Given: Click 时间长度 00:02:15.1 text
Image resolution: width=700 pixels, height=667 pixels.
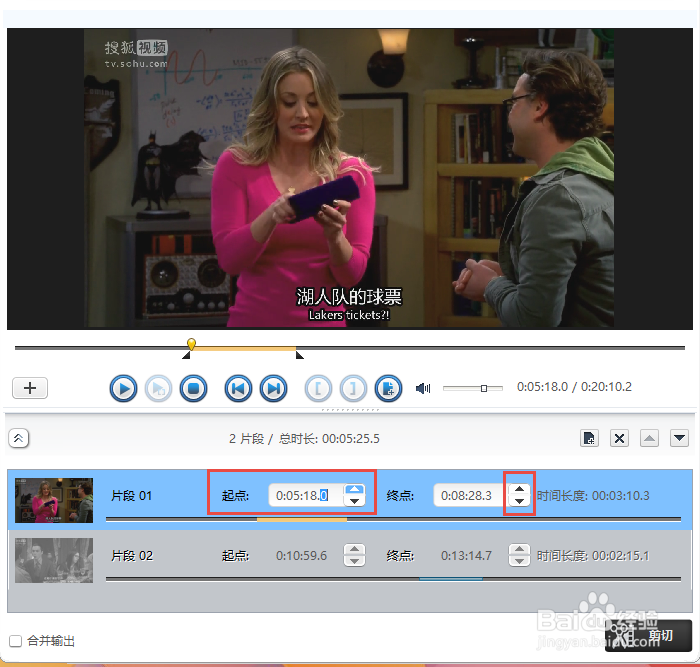Looking at the screenshot, I should tap(593, 556).
